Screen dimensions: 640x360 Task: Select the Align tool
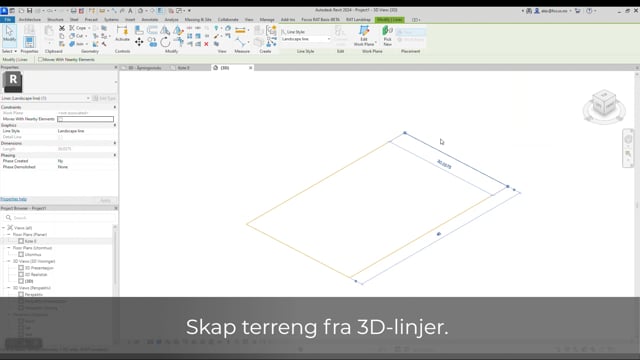tap(139, 30)
